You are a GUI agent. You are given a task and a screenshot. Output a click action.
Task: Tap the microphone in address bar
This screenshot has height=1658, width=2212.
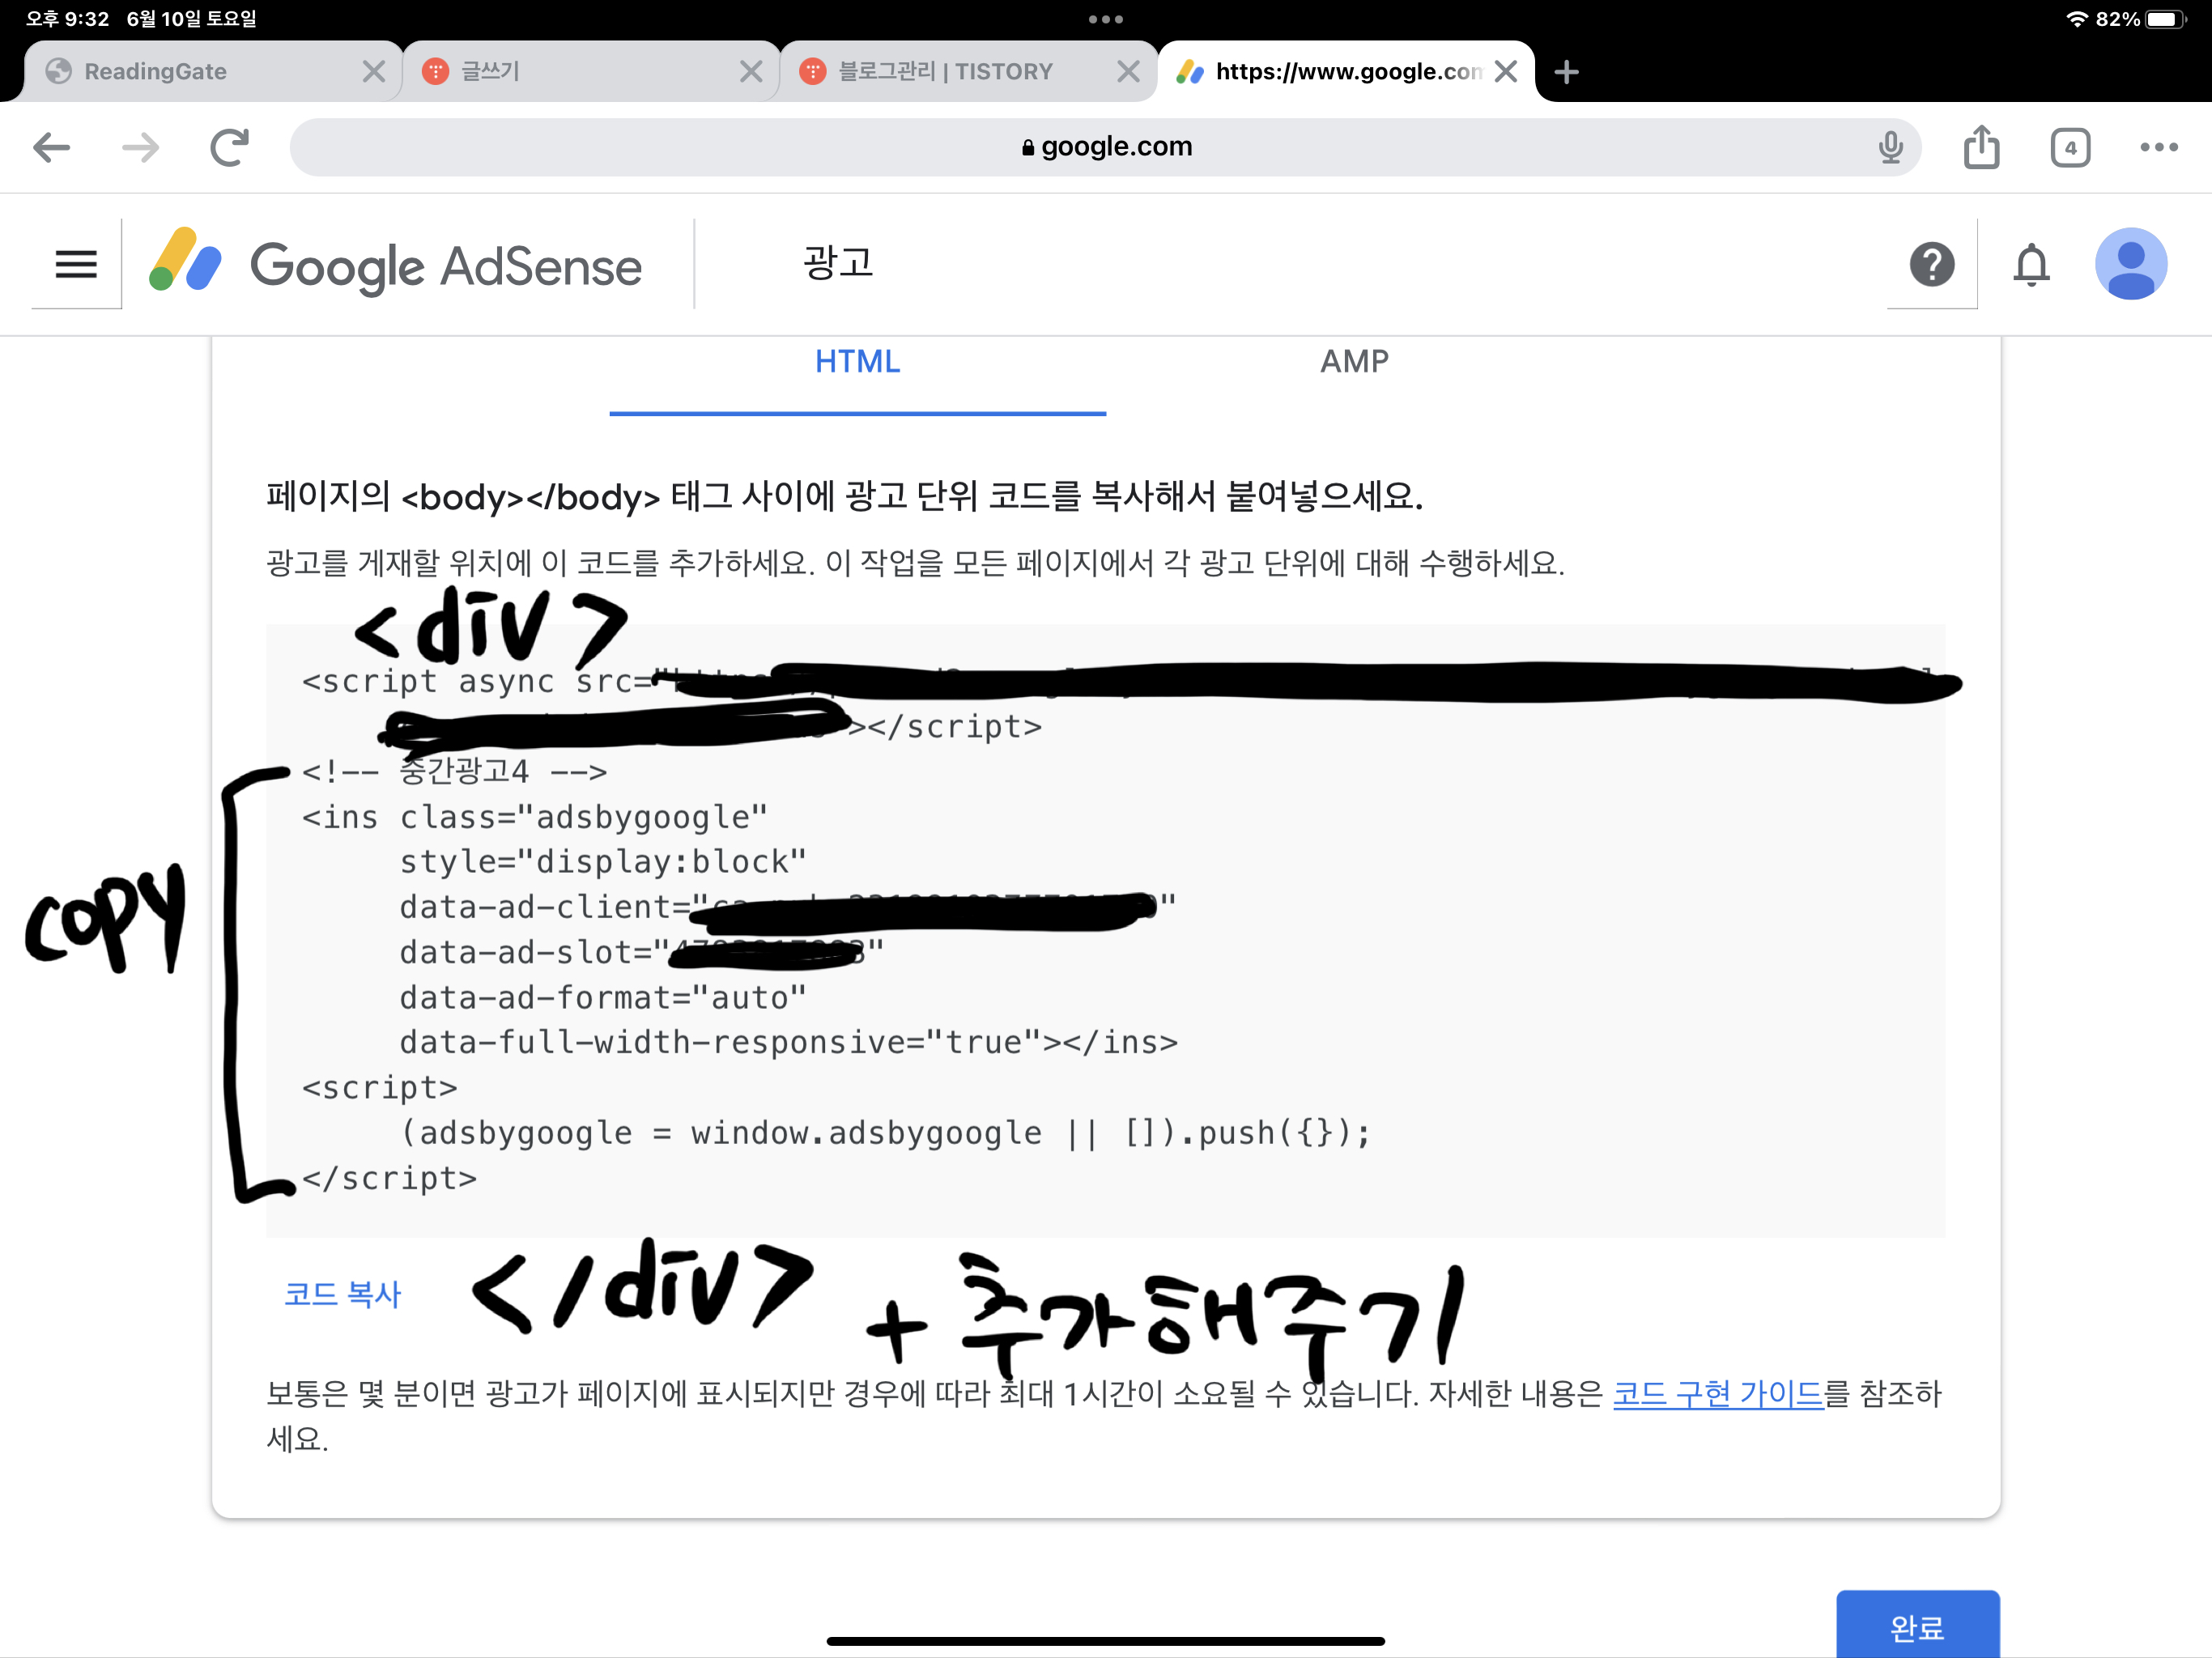pos(1890,148)
